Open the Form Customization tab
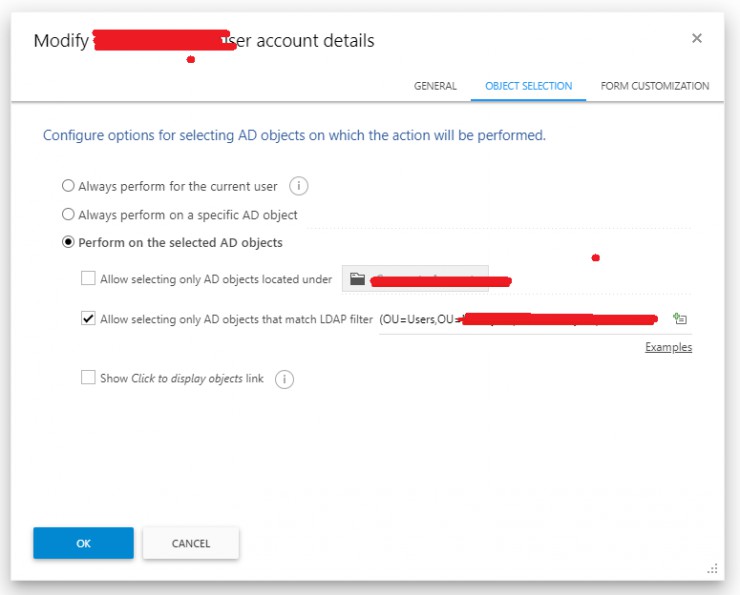Screen dimensions: 740x595 [654, 86]
